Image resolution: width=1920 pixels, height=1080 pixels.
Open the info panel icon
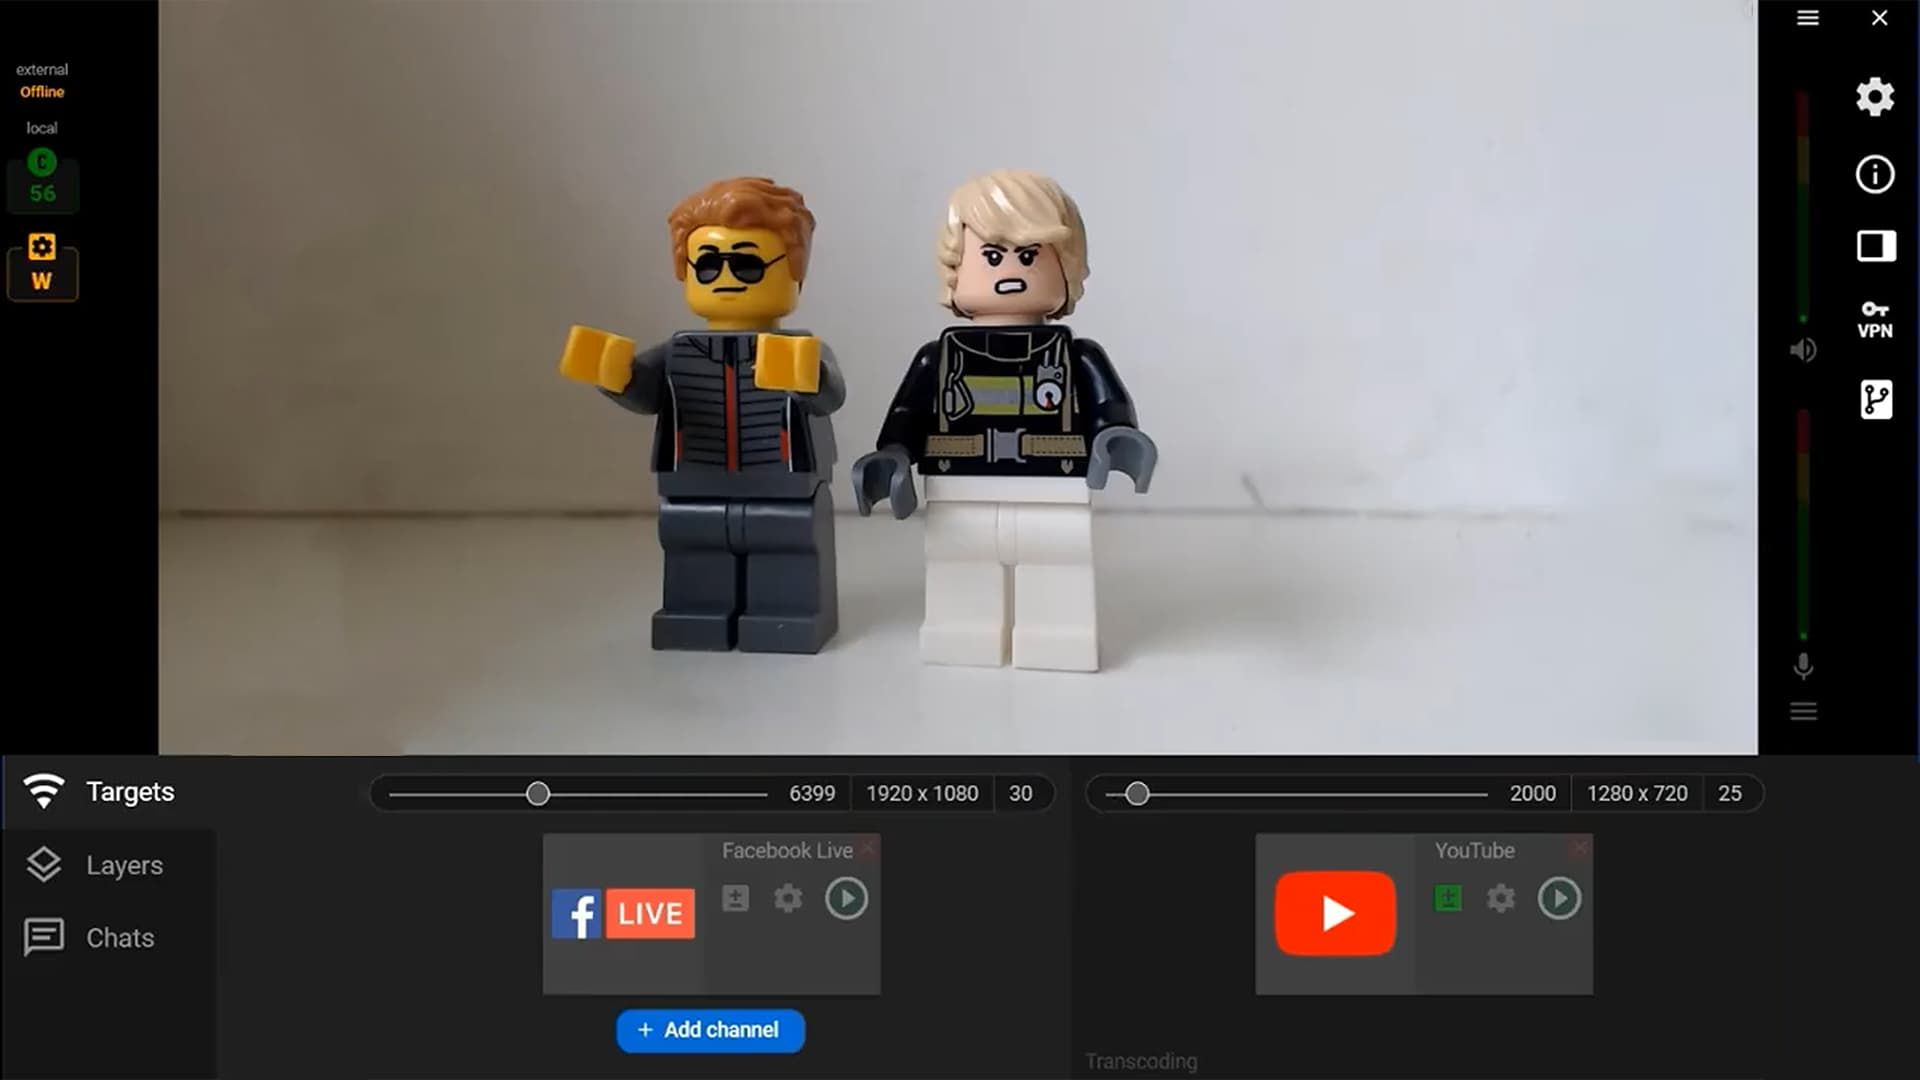pos(1875,174)
